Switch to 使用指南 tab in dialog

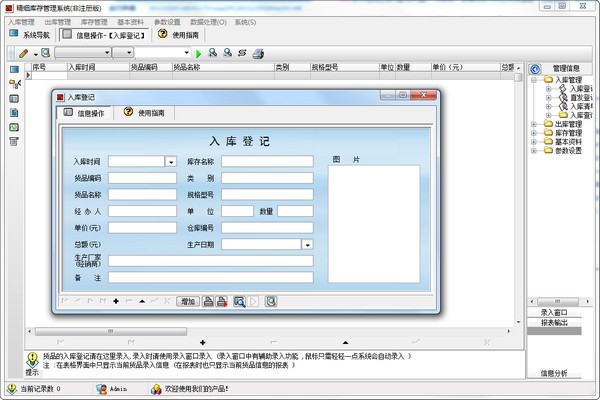coord(146,113)
